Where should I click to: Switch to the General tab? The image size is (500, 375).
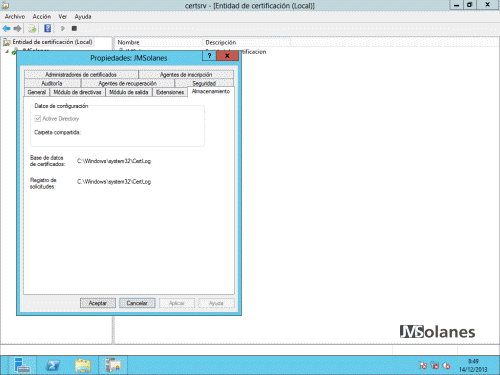click(37, 92)
